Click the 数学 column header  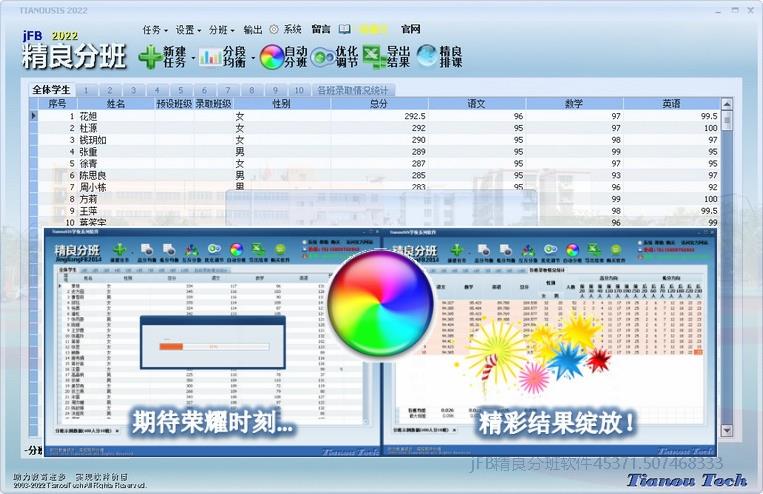tap(574, 104)
